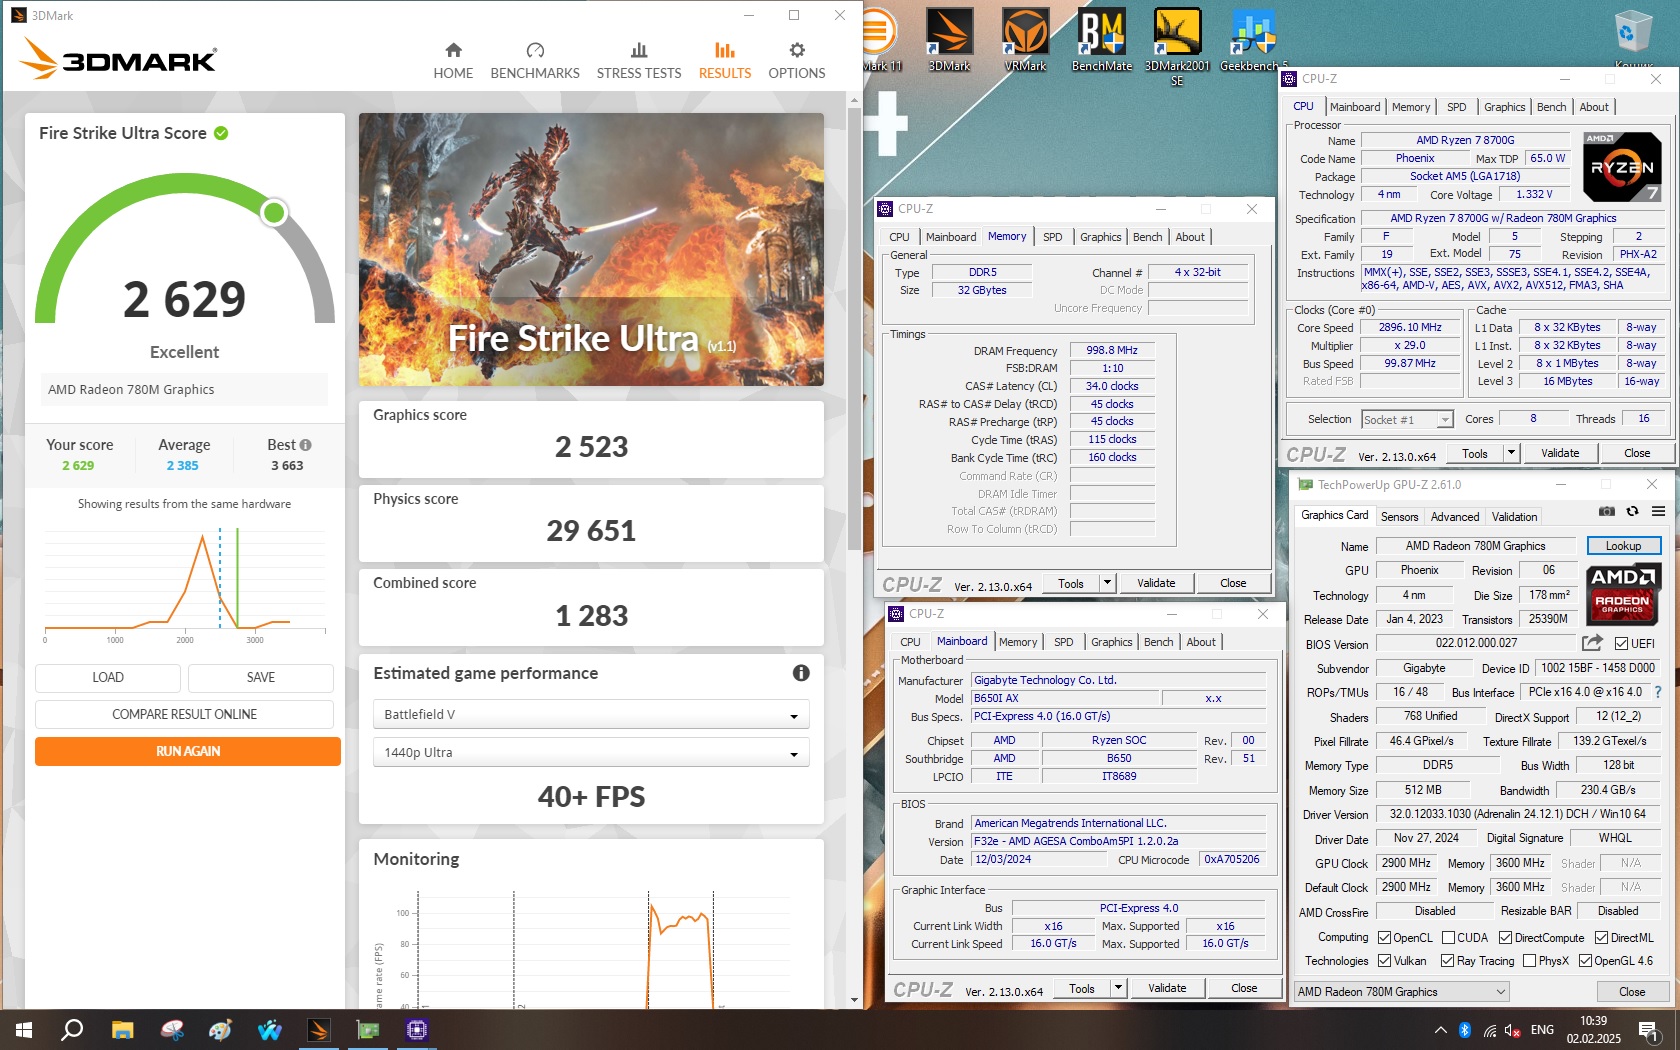This screenshot has width=1680, height=1050.
Task: Click the Lookup button in GPU-Z
Action: (1623, 546)
